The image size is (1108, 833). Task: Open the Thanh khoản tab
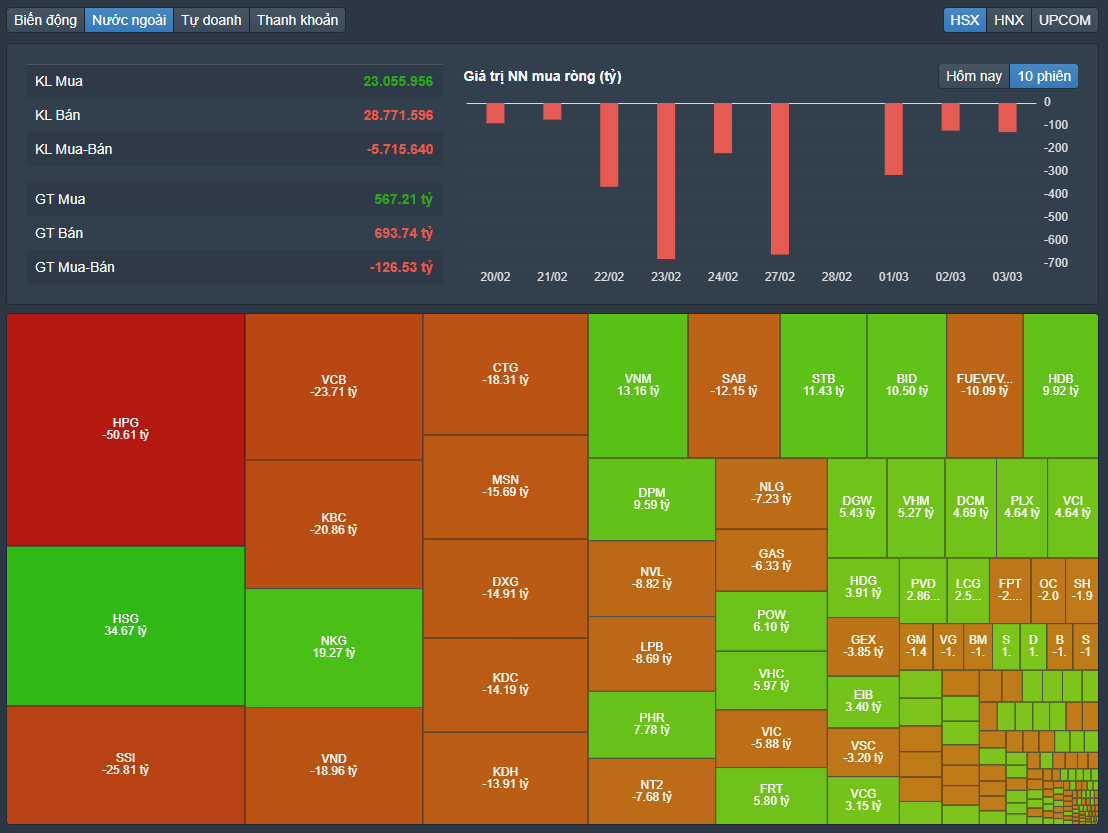297,20
